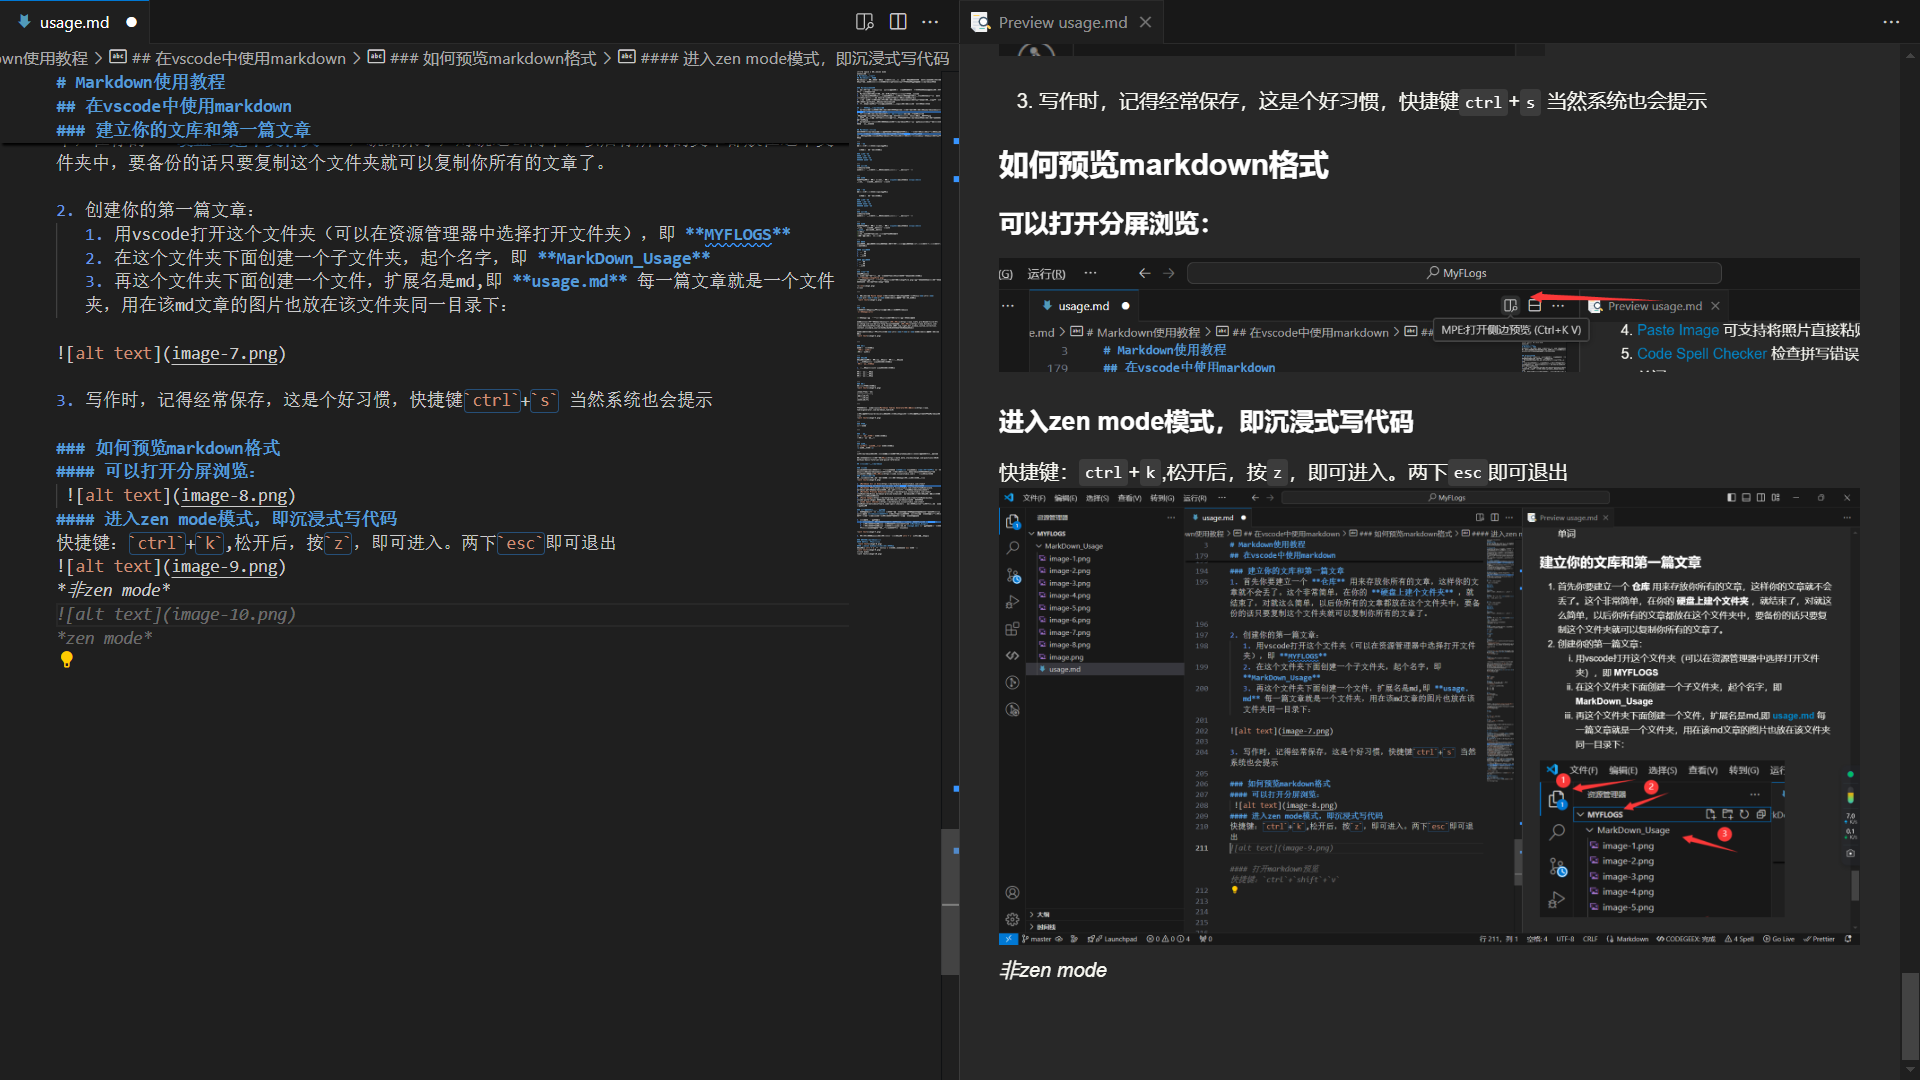
Task: Click editor line '#### 可以打开分屏浏览:'
Action: click(156, 471)
